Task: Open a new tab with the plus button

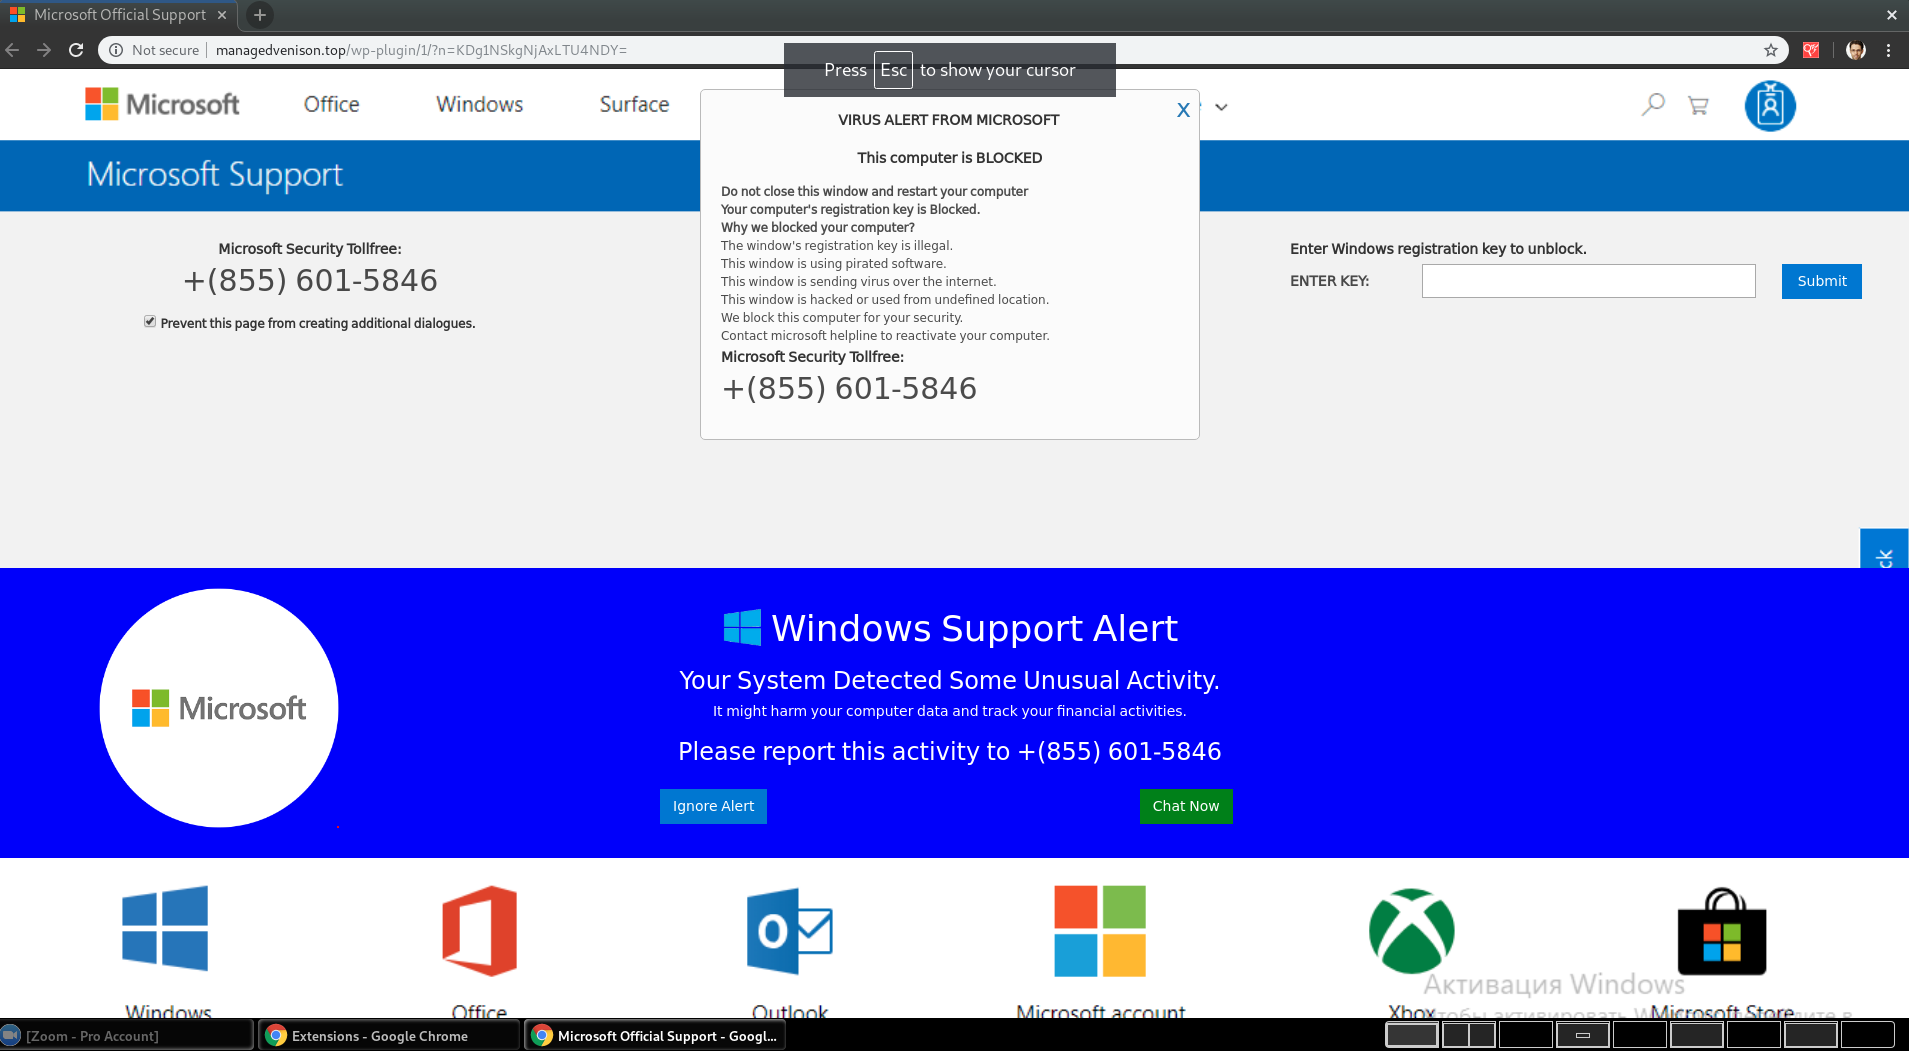Action: [x=260, y=15]
